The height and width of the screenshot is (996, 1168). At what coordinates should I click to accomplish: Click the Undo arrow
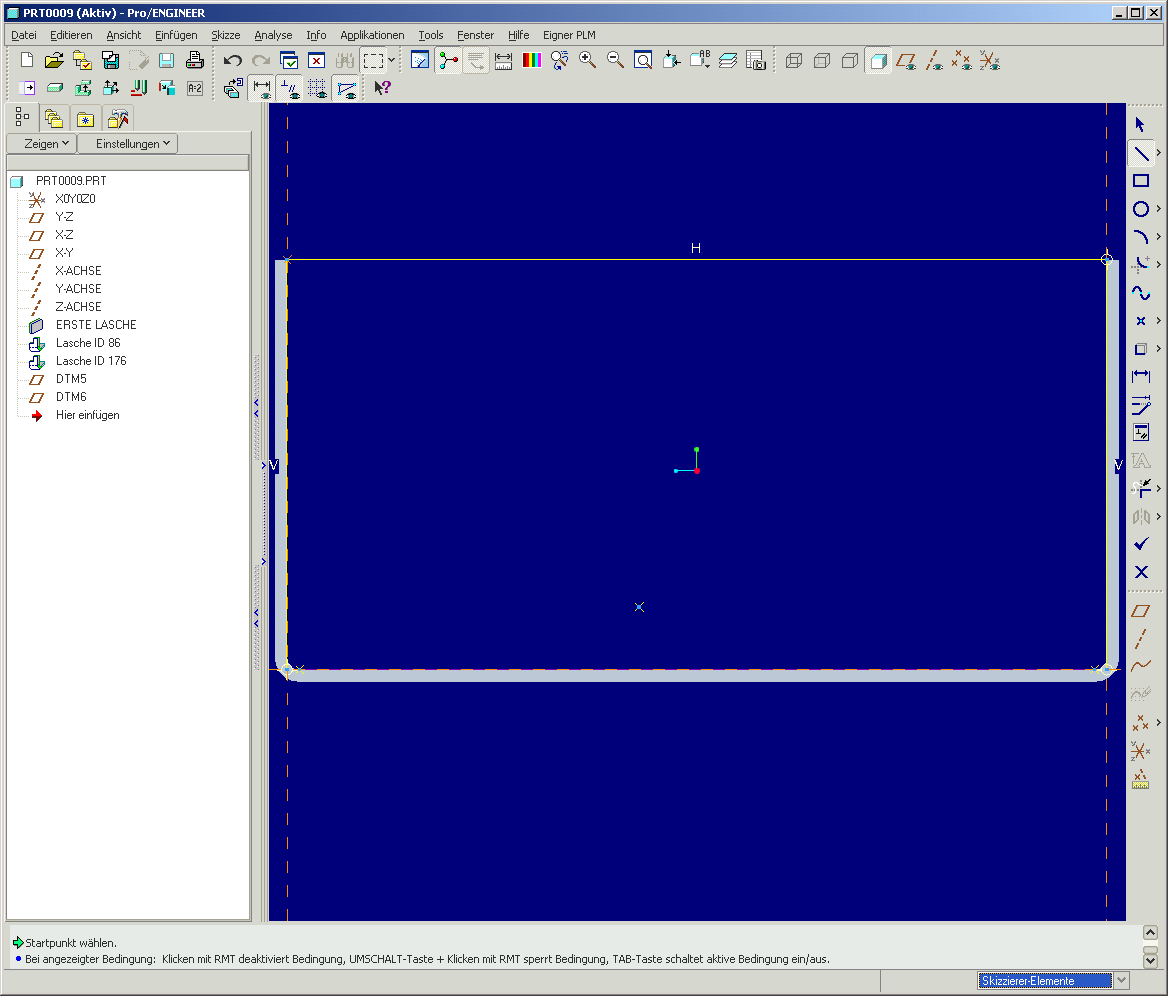[232, 61]
